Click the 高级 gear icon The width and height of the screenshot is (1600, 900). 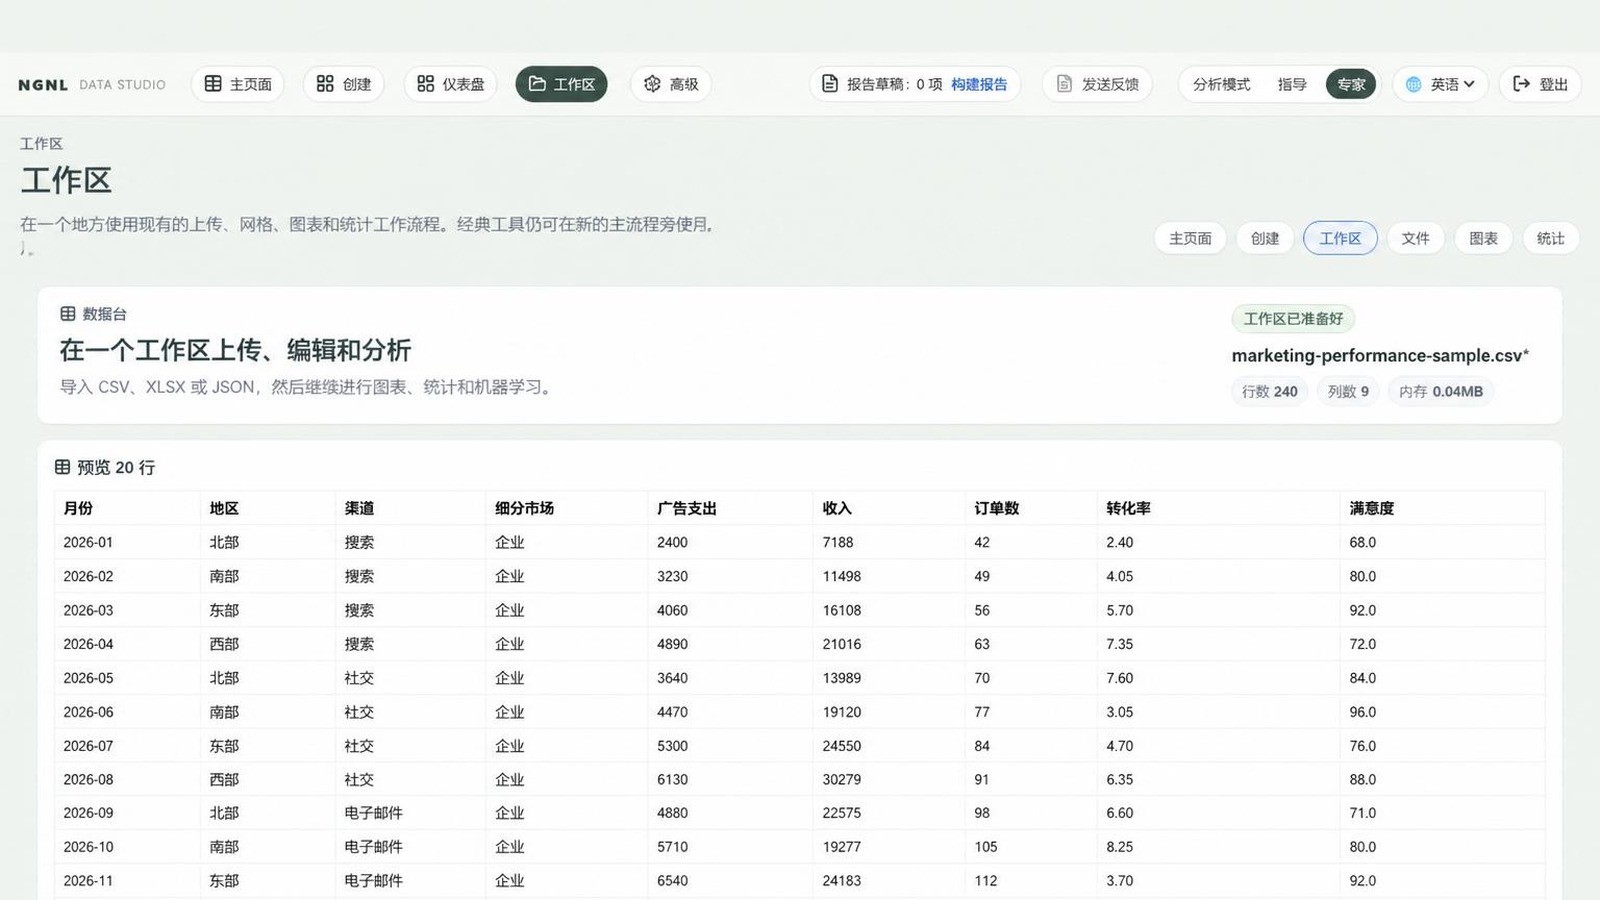coord(652,84)
